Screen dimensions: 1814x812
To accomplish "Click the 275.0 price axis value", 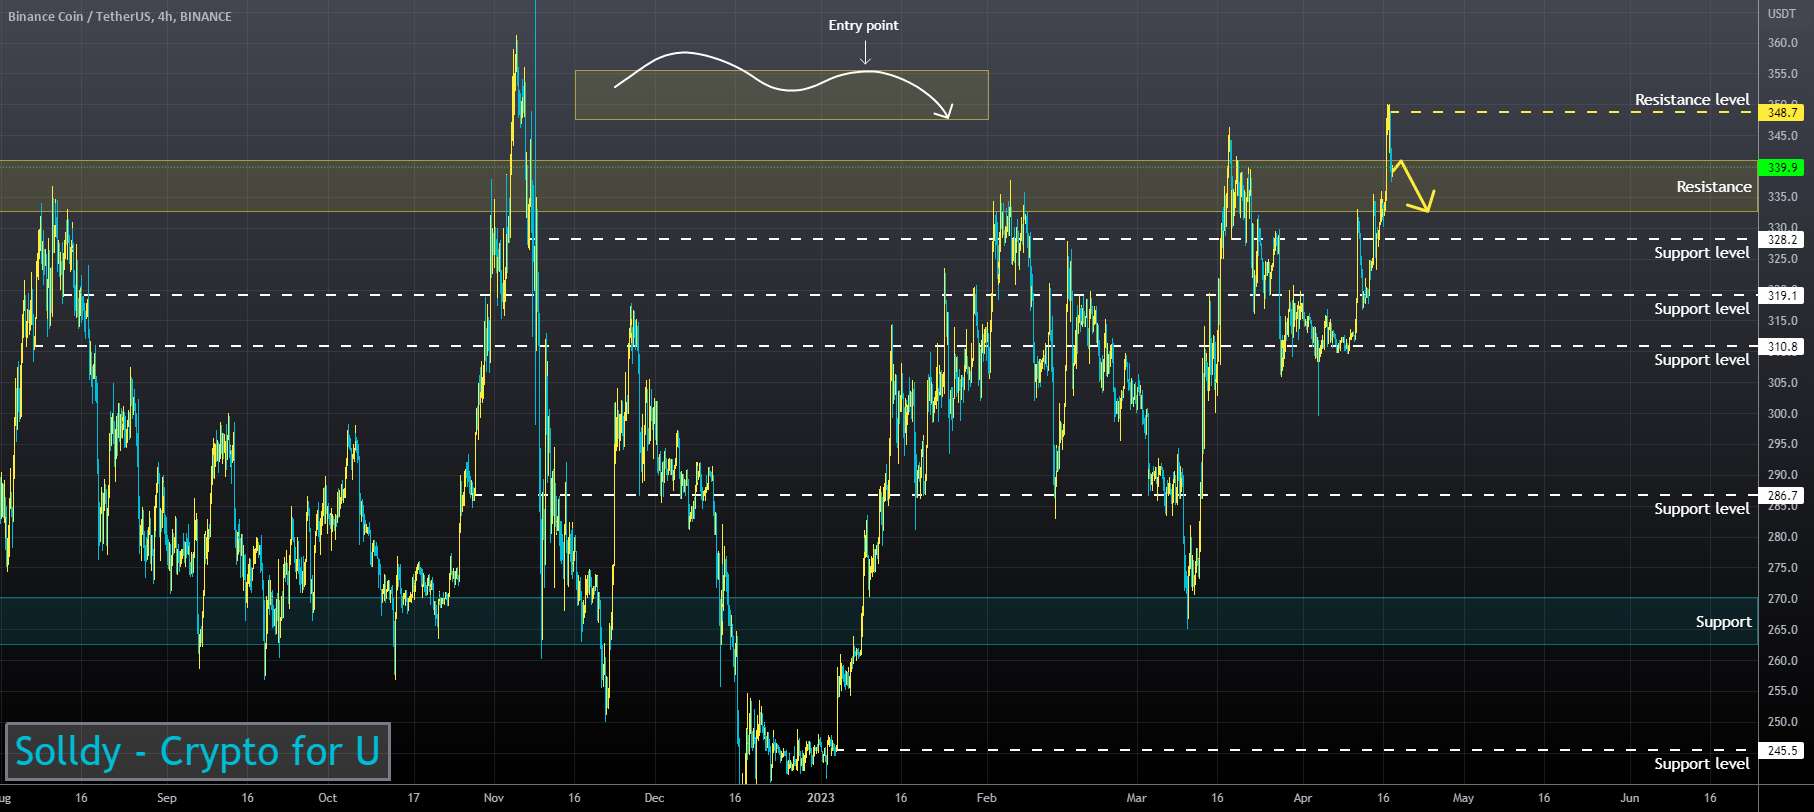I will tap(1782, 568).
